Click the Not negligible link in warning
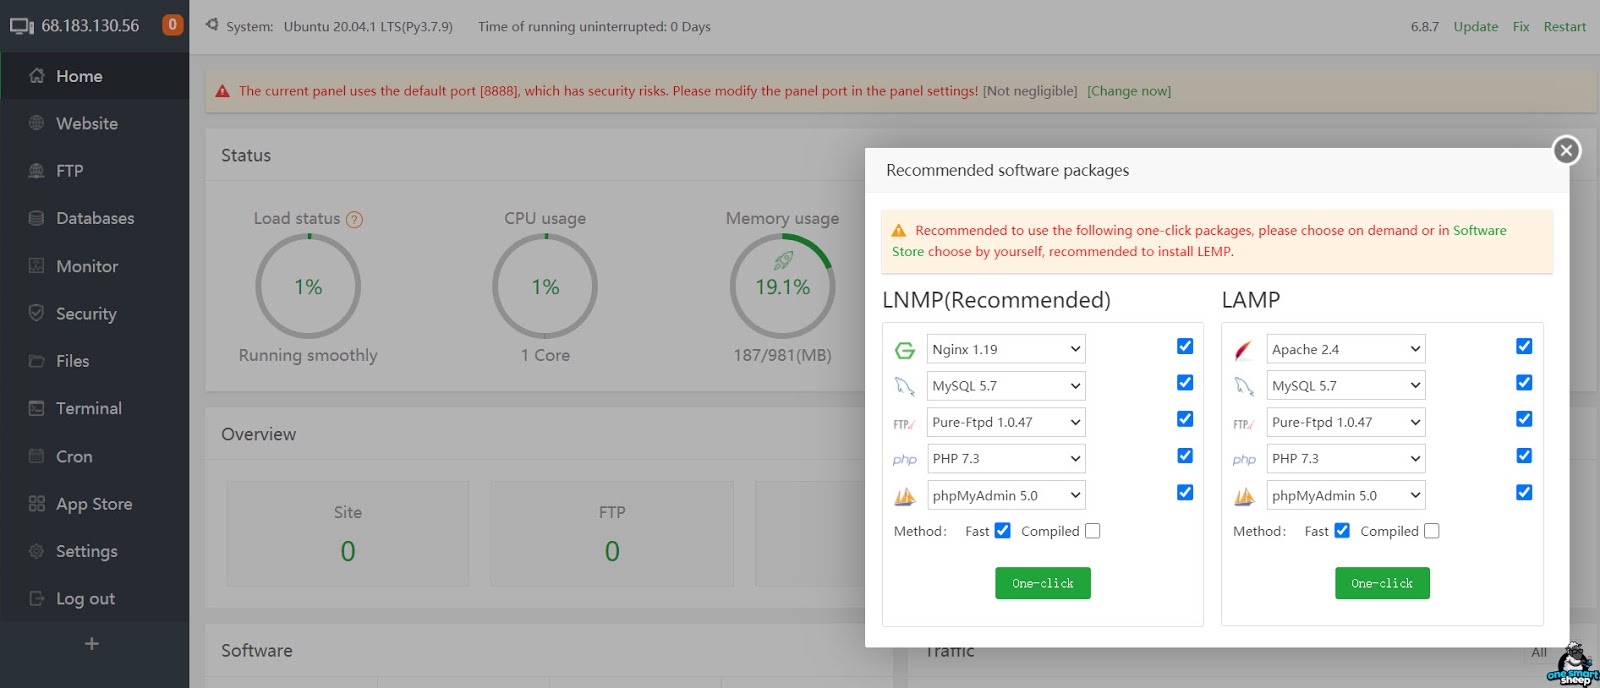The image size is (1600, 688). [1030, 91]
